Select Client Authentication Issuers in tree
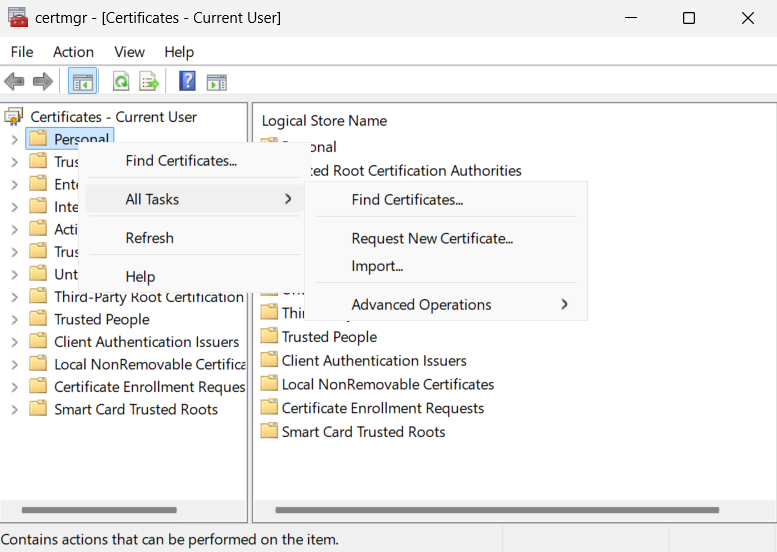This screenshot has width=777, height=552. pyautogui.click(x=146, y=342)
